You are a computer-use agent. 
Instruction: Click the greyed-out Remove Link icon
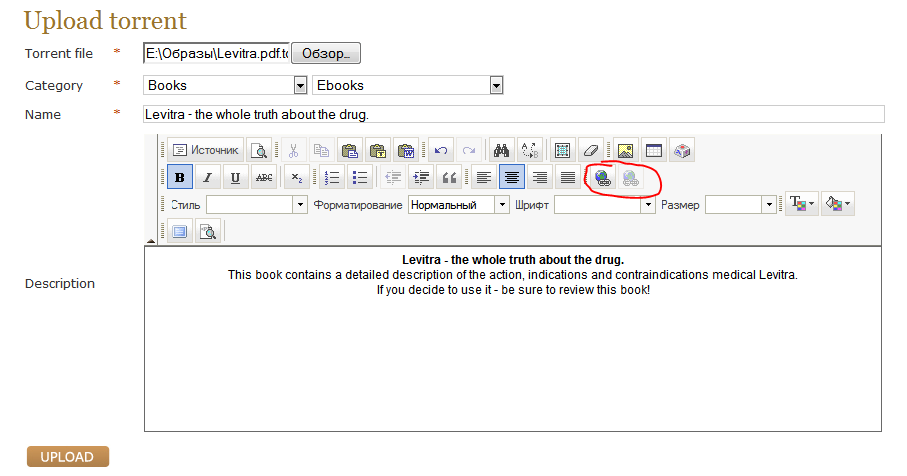[x=631, y=178]
